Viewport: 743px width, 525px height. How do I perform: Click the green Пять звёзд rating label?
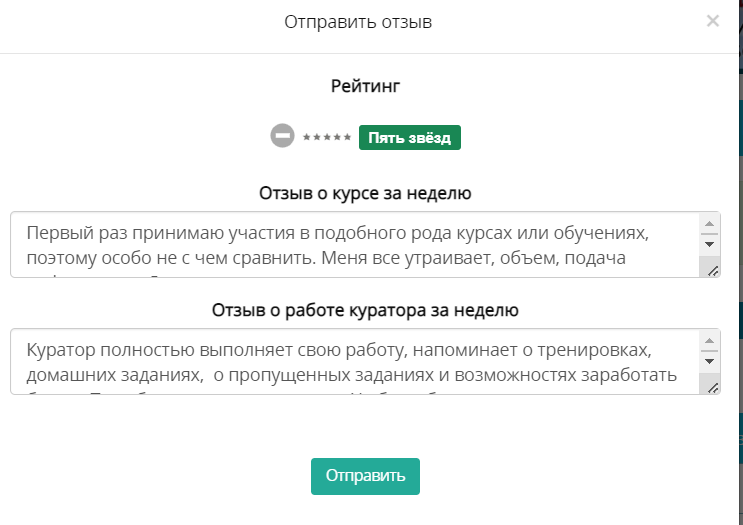[410, 137]
